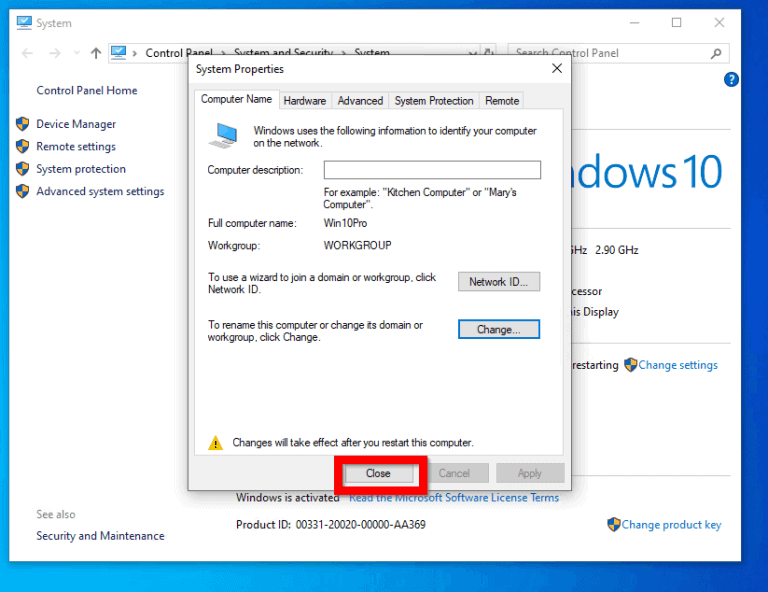Screen dimensions: 768x592
Task: Open the blue help question mark icon
Action: pos(731,79)
